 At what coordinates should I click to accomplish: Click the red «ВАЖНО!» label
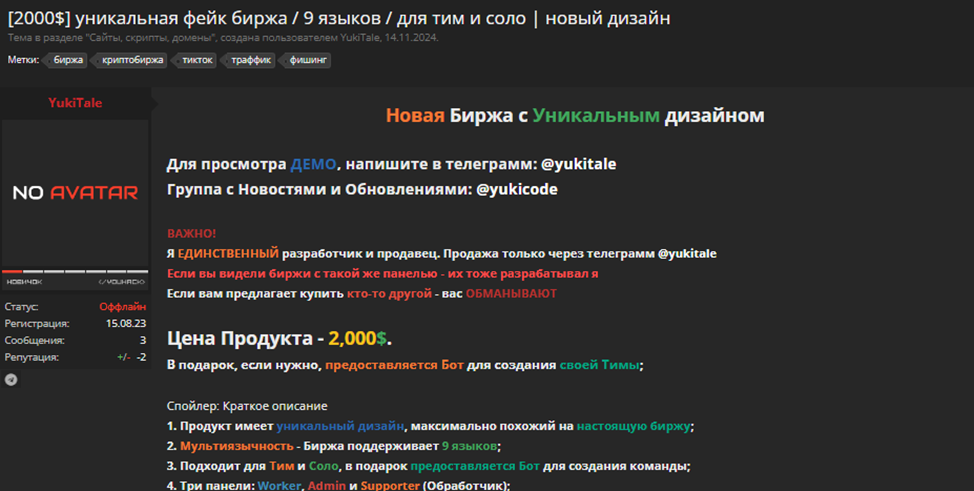point(191,234)
